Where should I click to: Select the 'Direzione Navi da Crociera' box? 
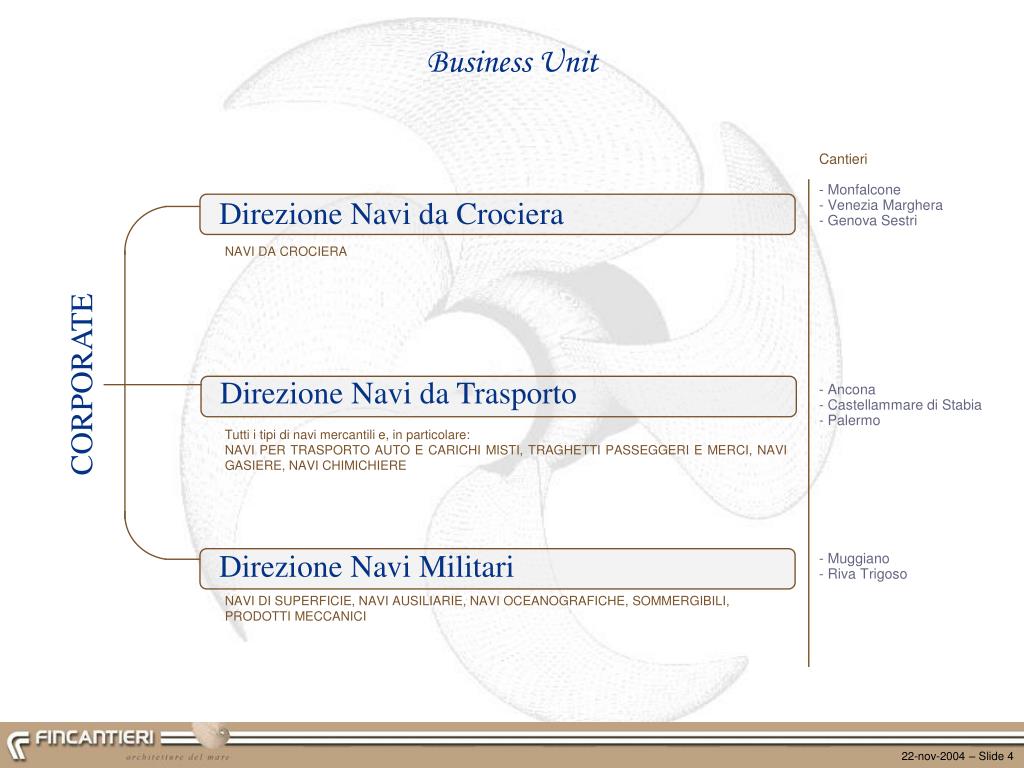pyautogui.click(x=497, y=214)
